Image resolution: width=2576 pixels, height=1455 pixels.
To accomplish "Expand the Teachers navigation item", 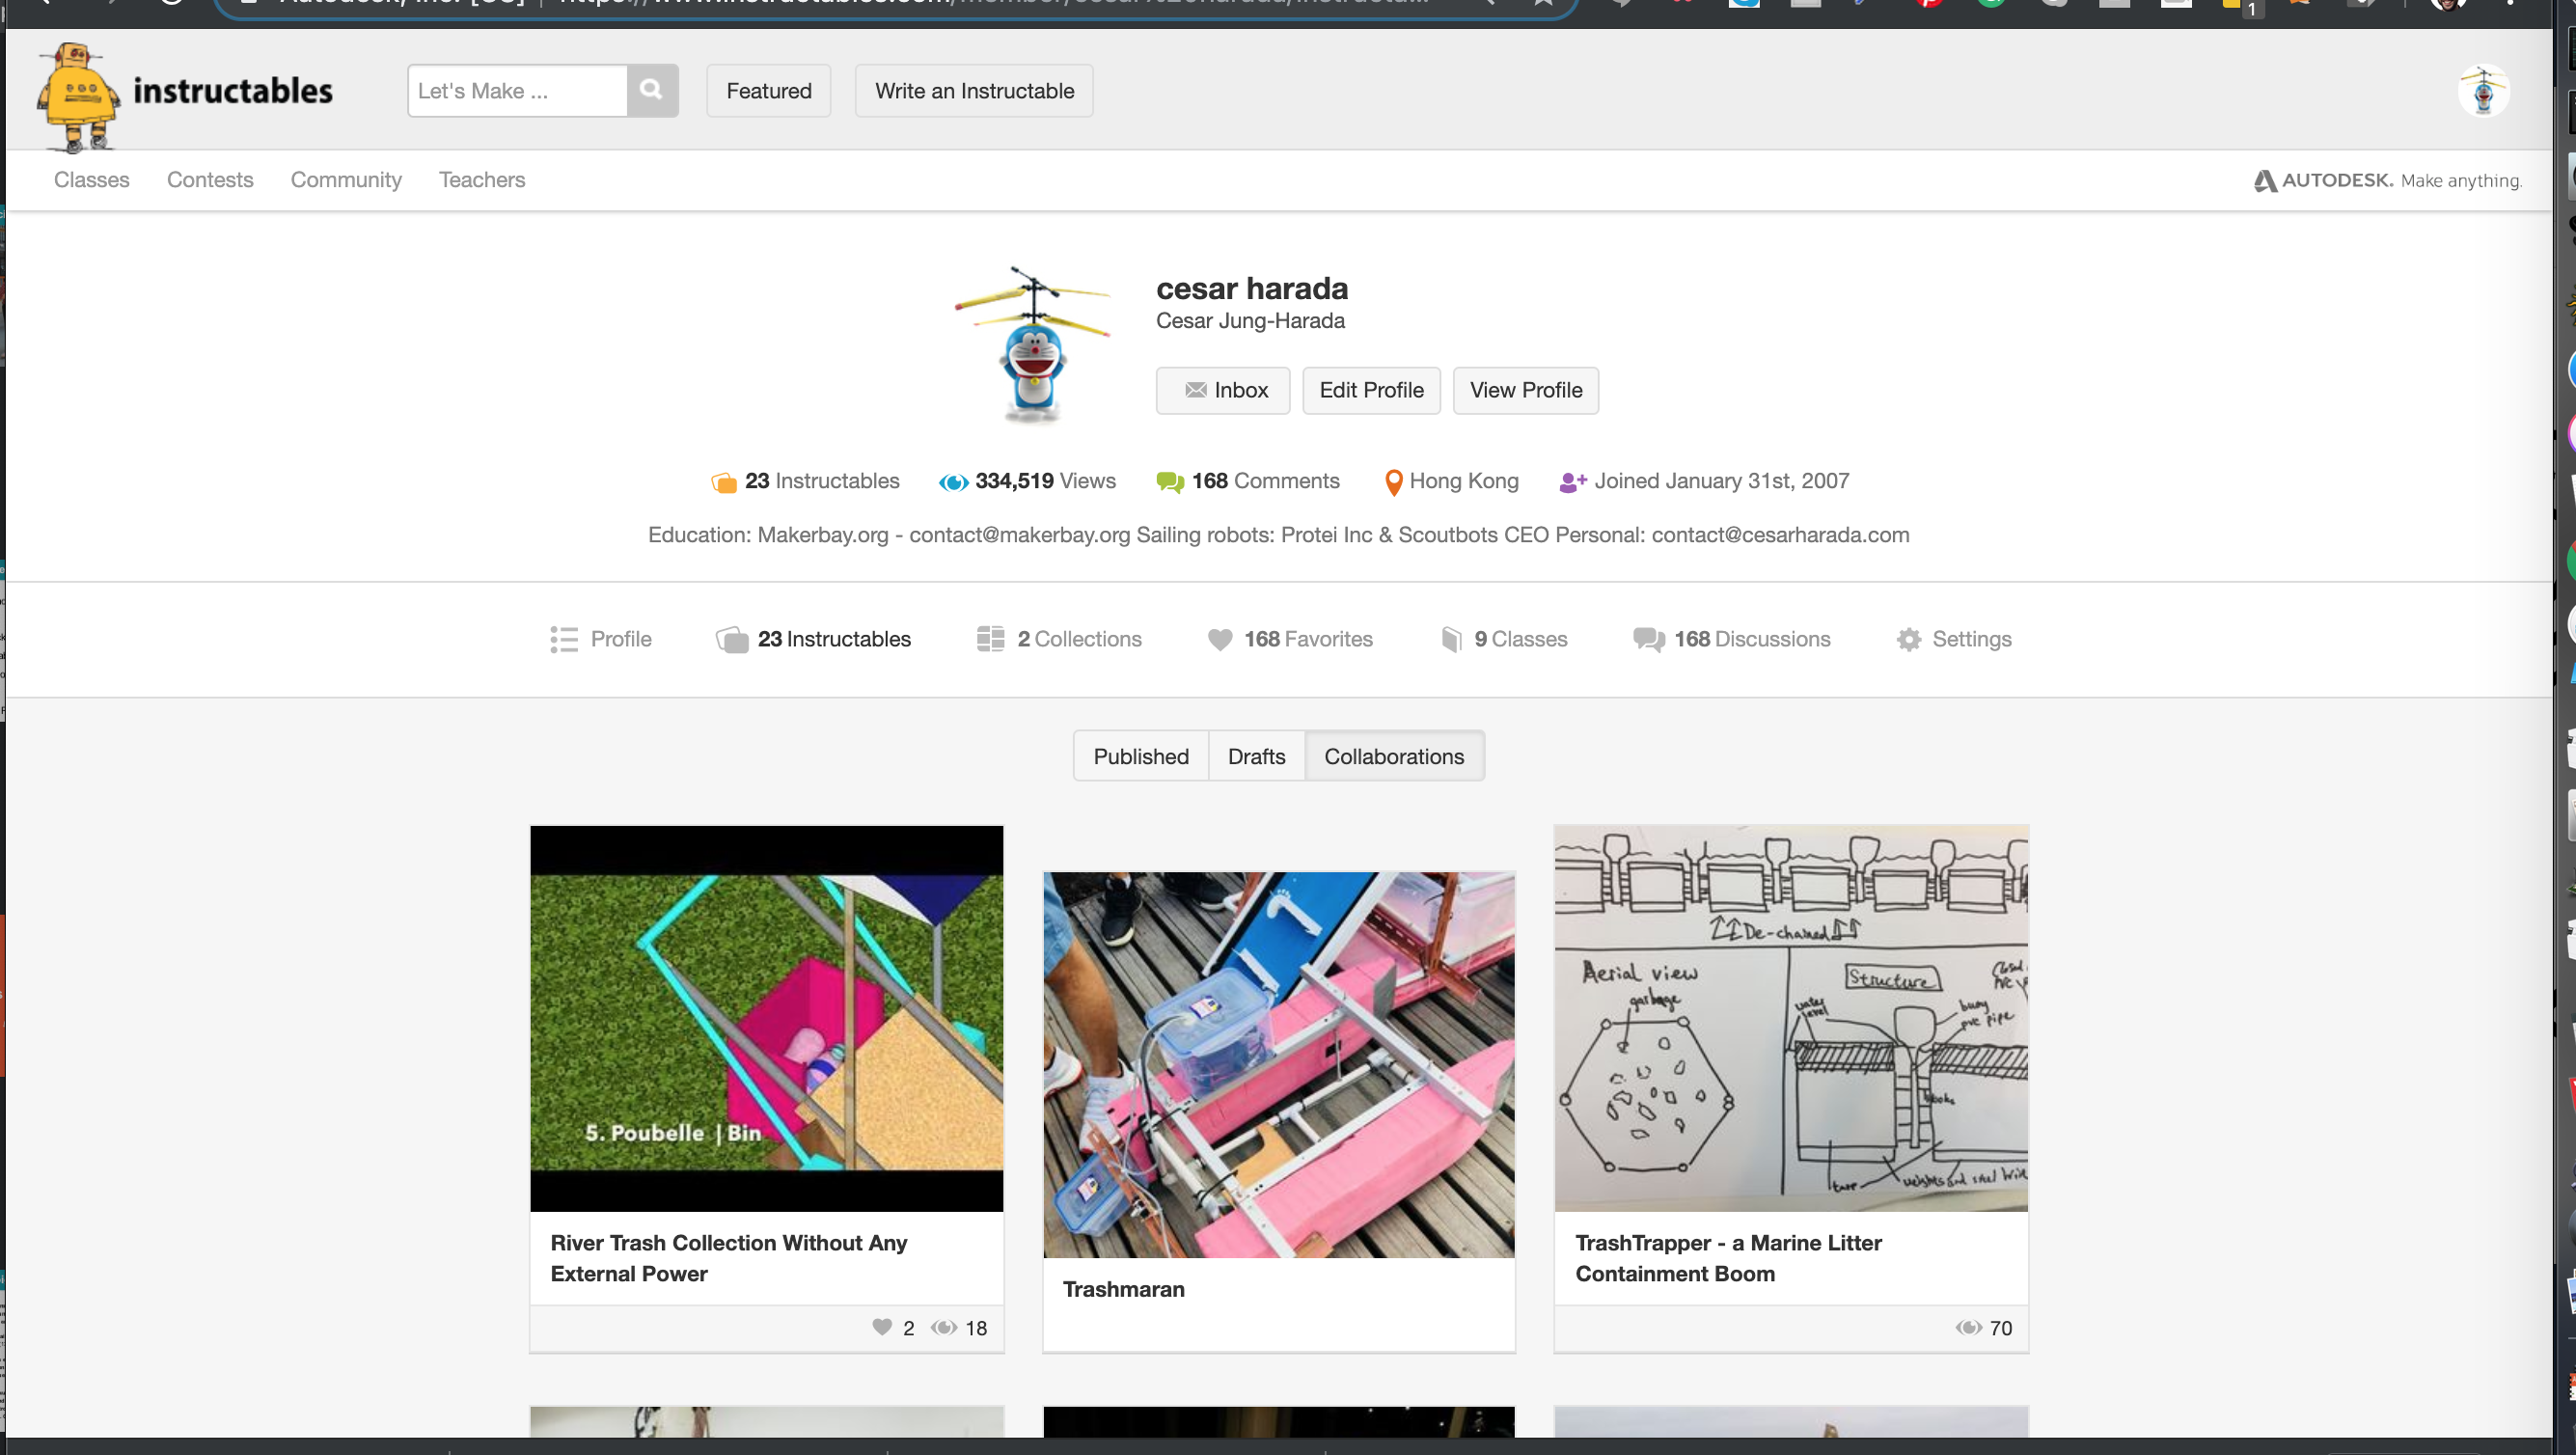I will [482, 180].
